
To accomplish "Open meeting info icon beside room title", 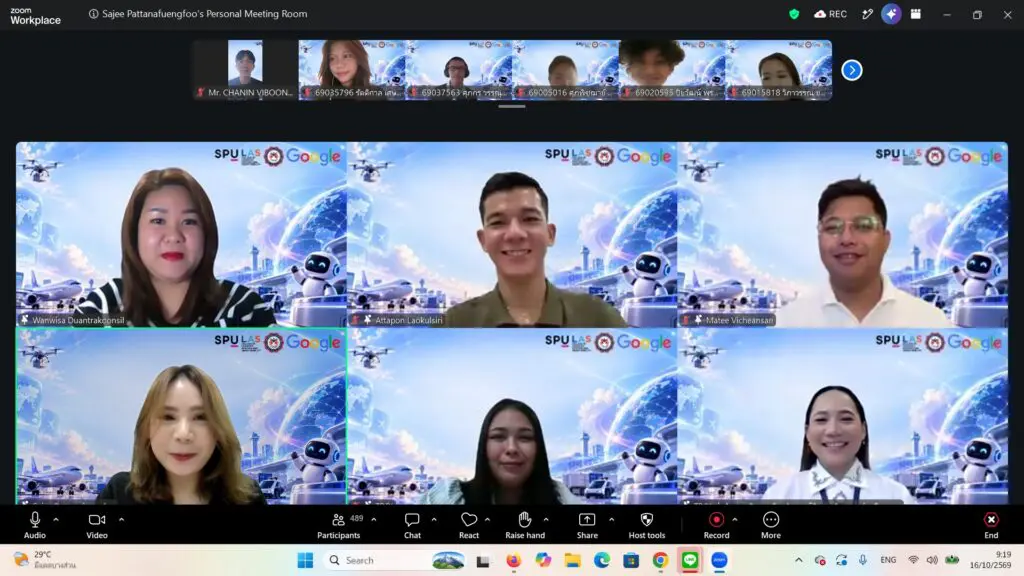I will coord(93,14).
